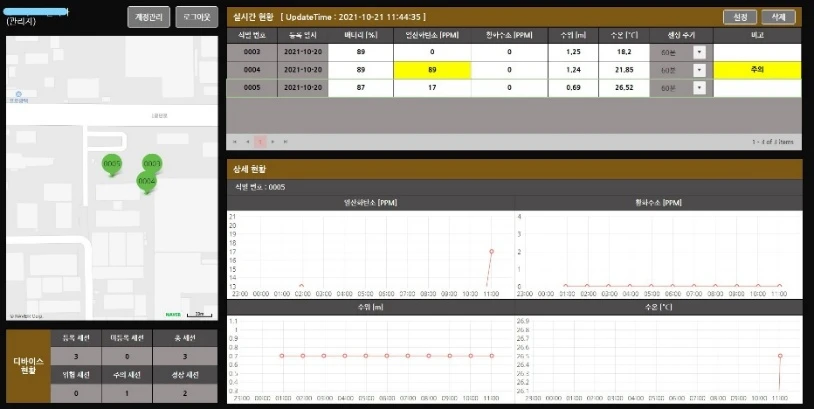Click the 계정관리 account management button
This screenshot has height=409, width=814.
(x=148, y=17)
